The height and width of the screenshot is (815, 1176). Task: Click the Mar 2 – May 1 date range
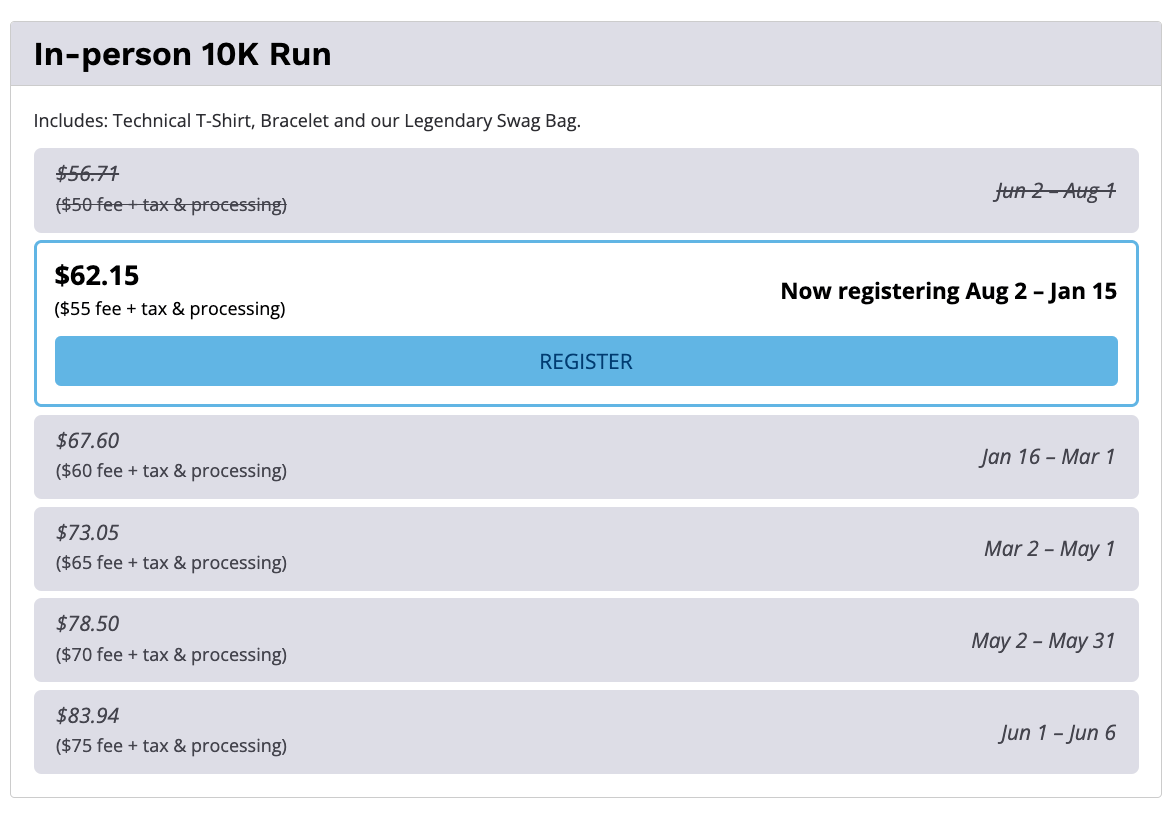pyautogui.click(x=1050, y=549)
